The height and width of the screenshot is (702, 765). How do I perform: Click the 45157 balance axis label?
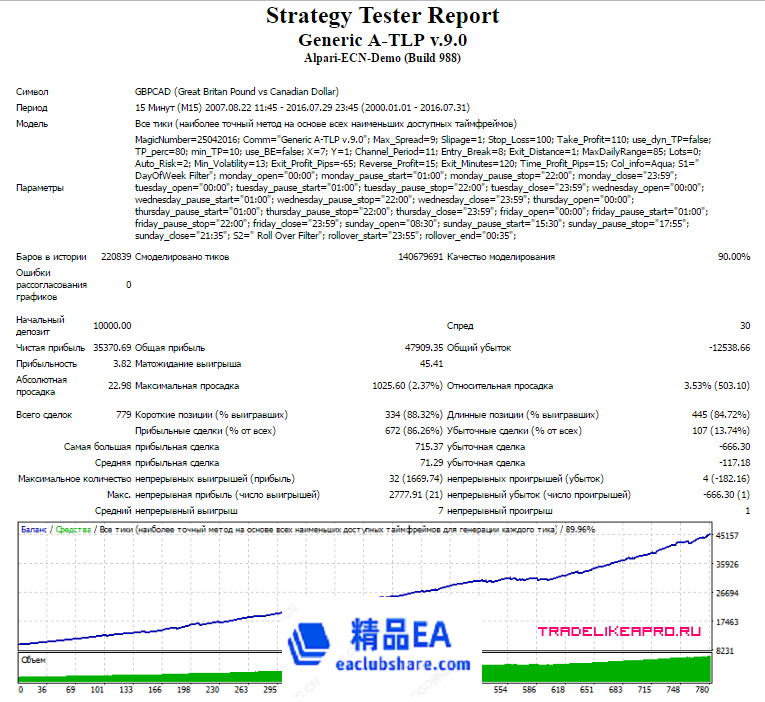coord(727,536)
